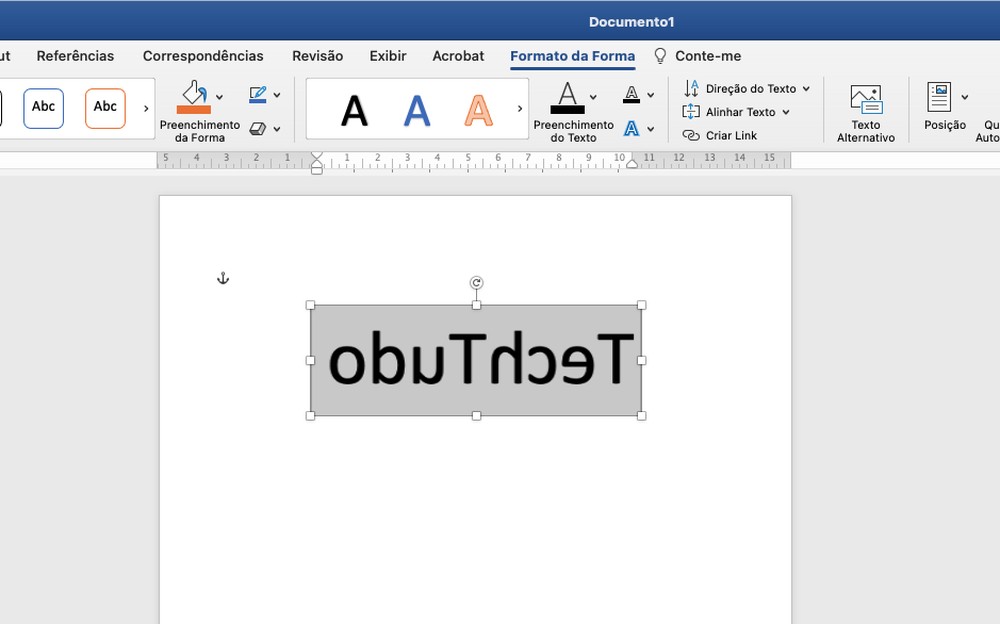The height and width of the screenshot is (624, 1000).
Task: Open Alinhar Texto menu
Action: [x=736, y=112]
